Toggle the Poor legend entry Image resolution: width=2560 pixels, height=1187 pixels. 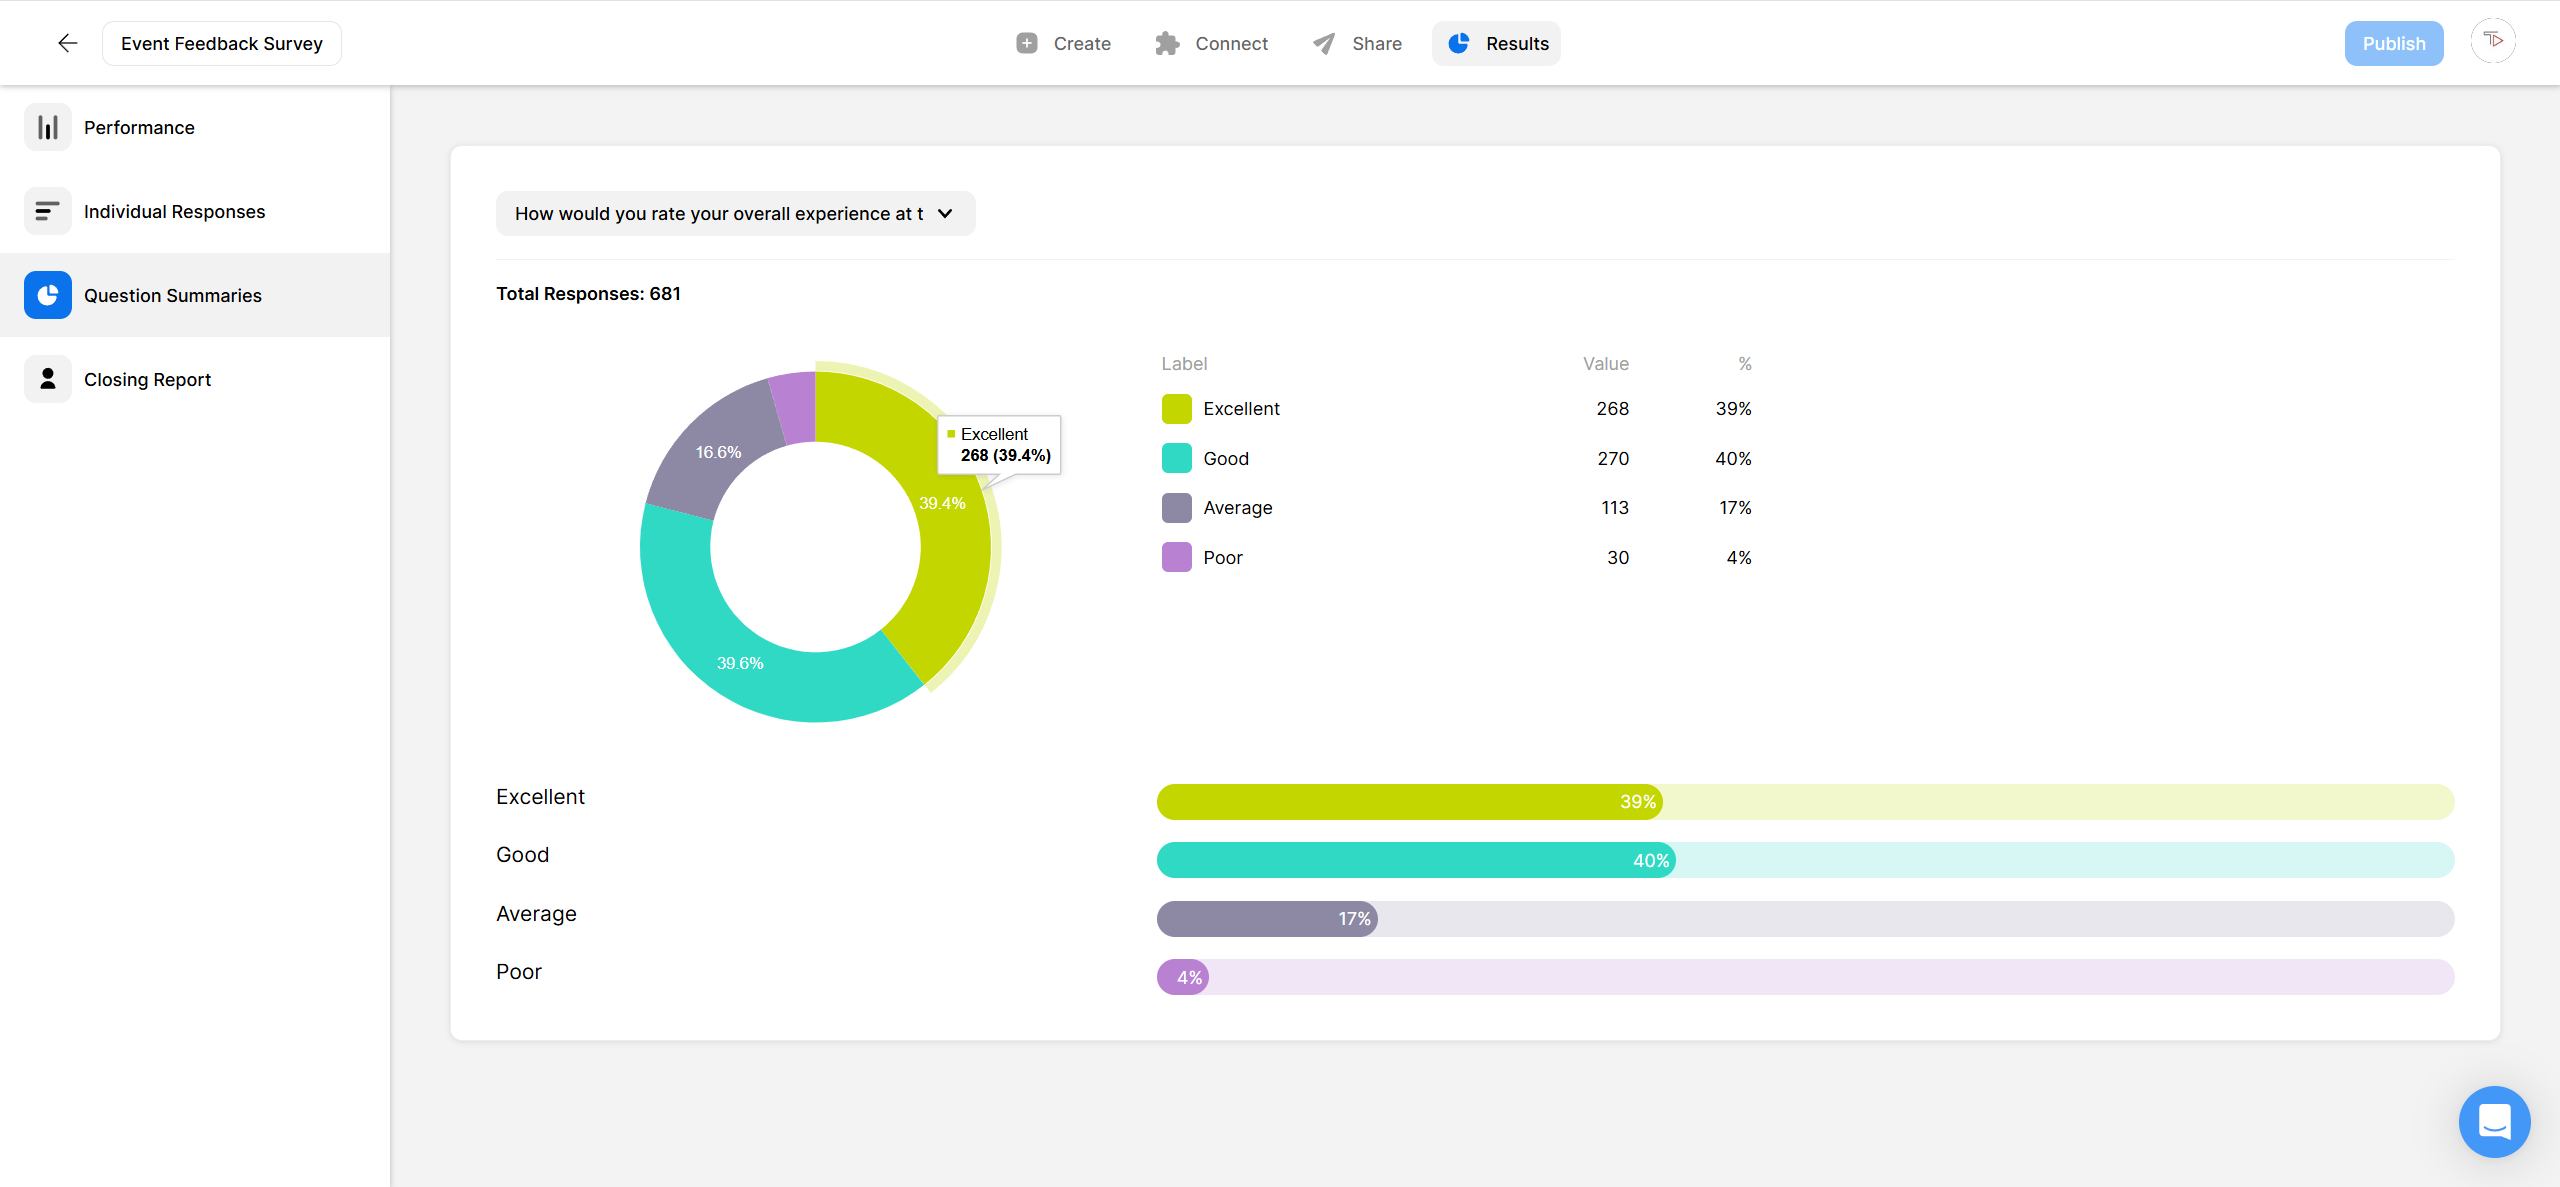[1222, 557]
